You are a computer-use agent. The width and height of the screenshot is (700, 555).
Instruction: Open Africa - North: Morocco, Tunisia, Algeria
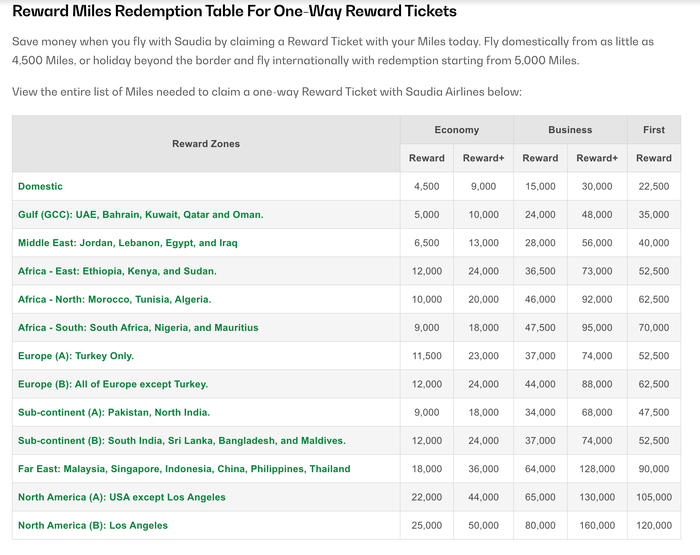114,299
